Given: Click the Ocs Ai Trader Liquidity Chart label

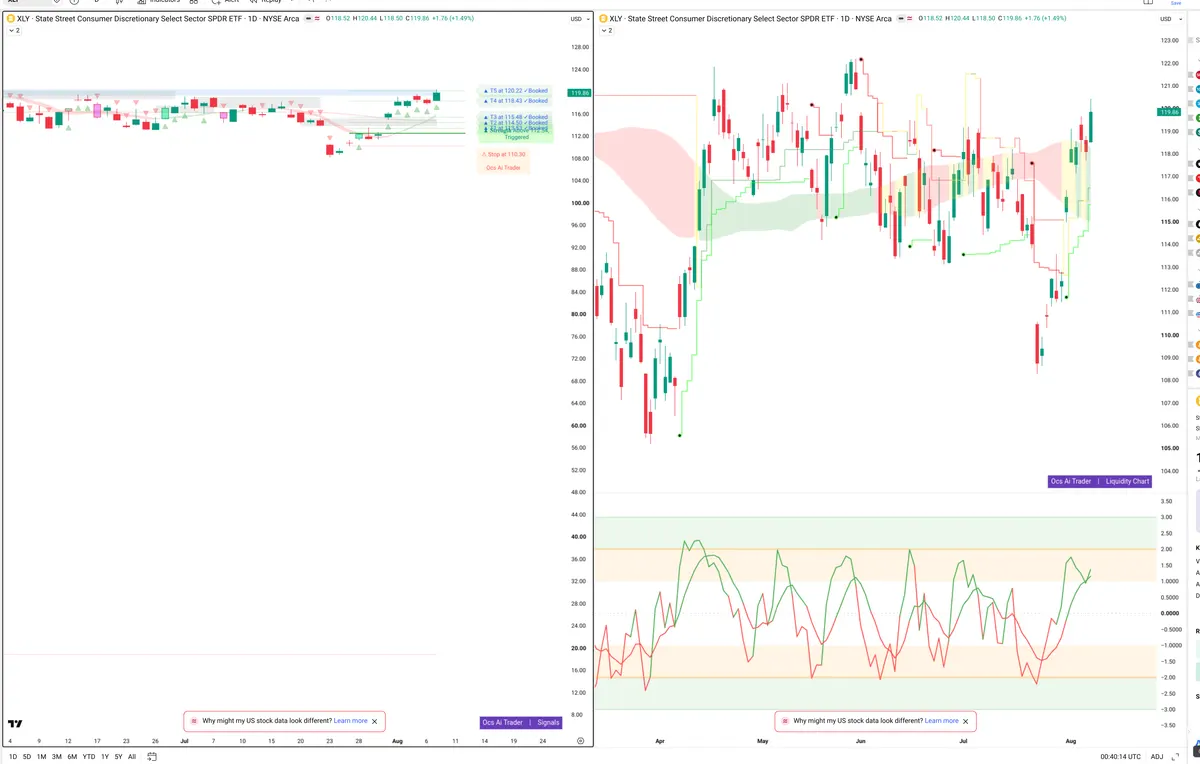Looking at the screenshot, I should coord(1100,481).
